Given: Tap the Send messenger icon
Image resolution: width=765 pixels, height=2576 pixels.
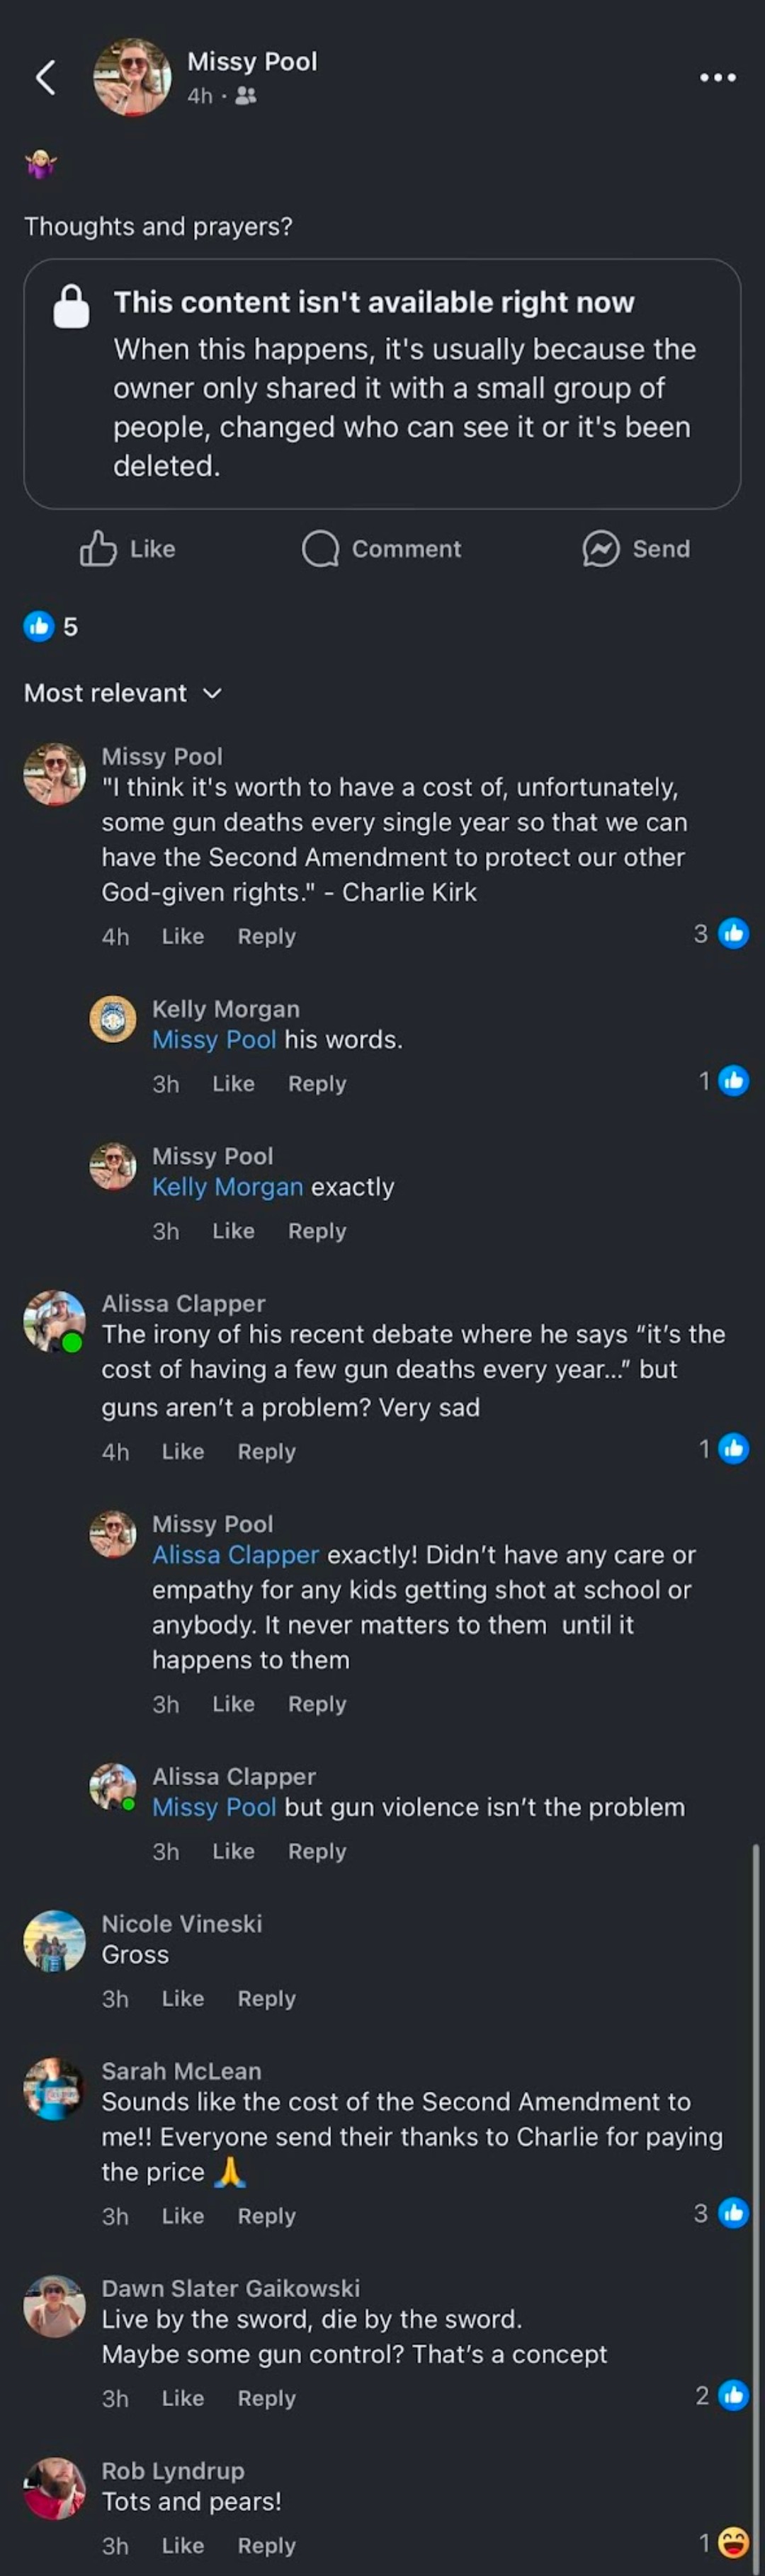Looking at the screenshot, I should pos(601,548).
